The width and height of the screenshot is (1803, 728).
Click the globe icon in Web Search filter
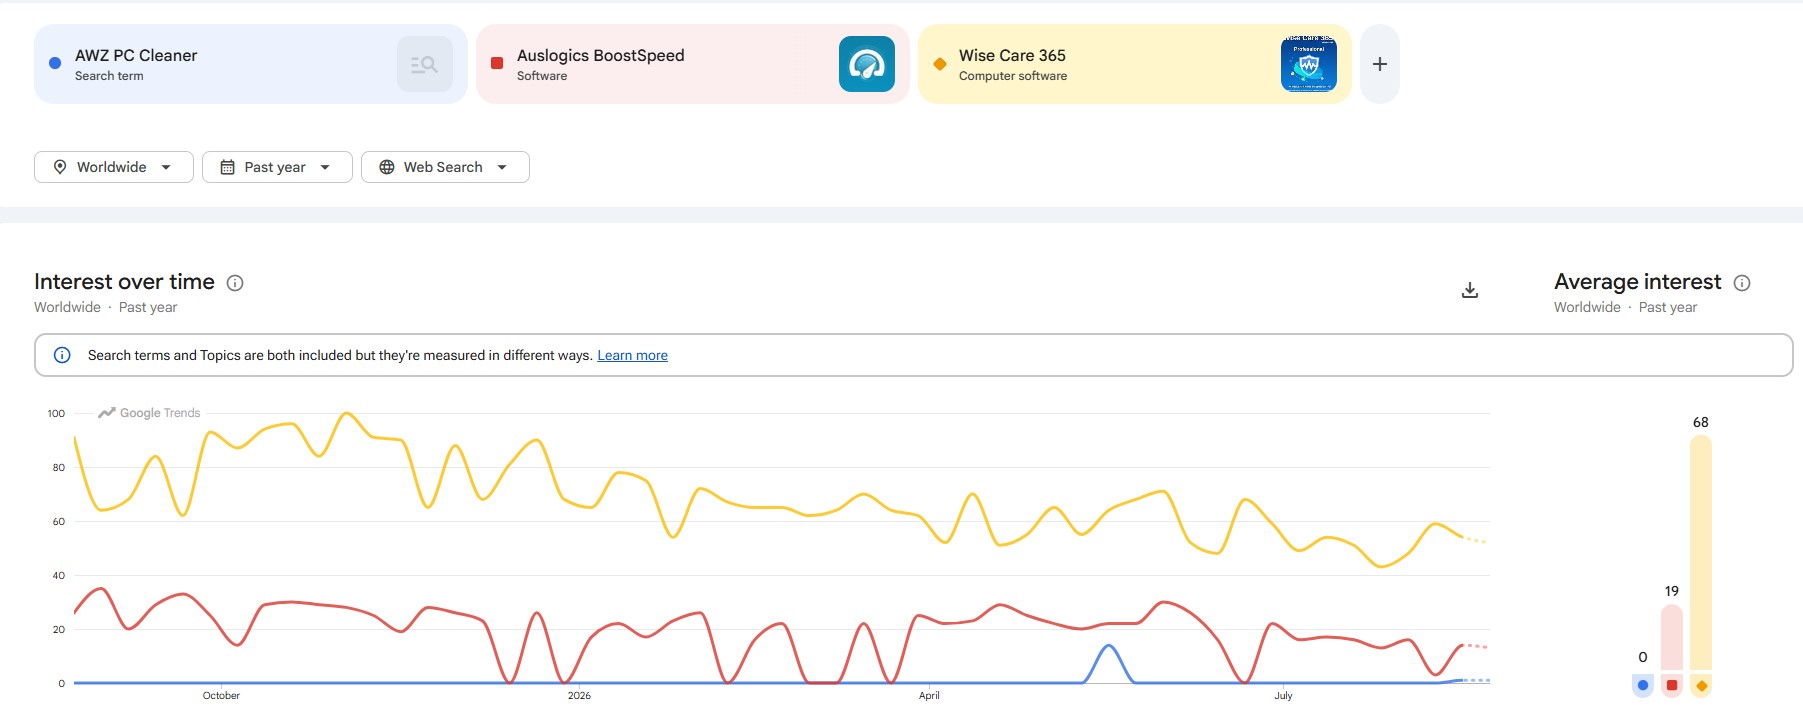point(387,167)
